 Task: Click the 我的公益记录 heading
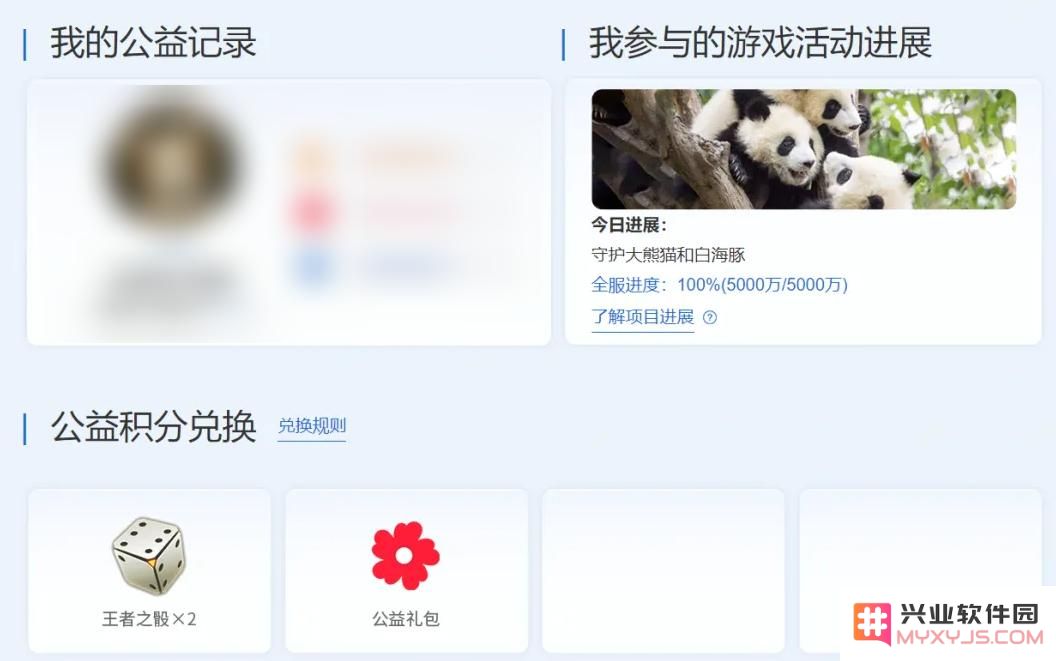(153, 43)
